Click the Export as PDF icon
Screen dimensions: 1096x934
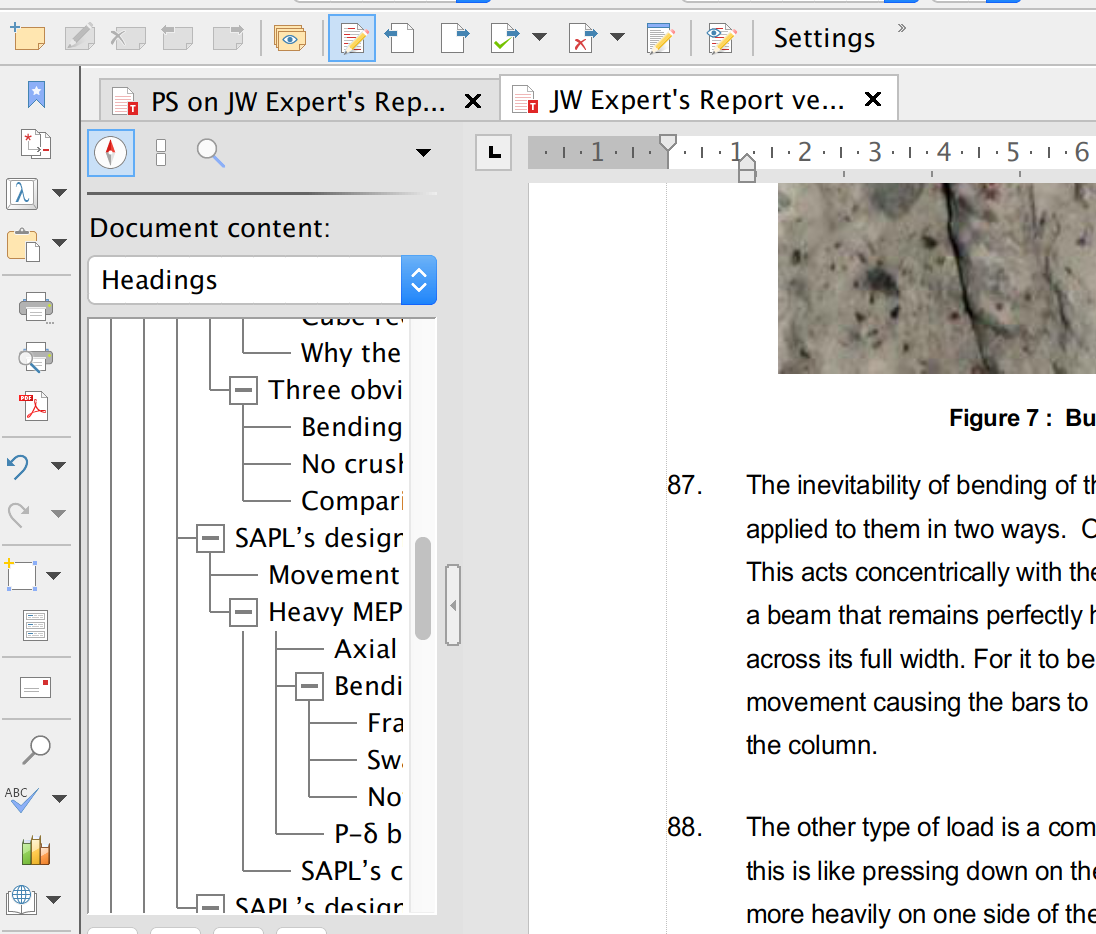pyautogui.click(x=35, y=408)
